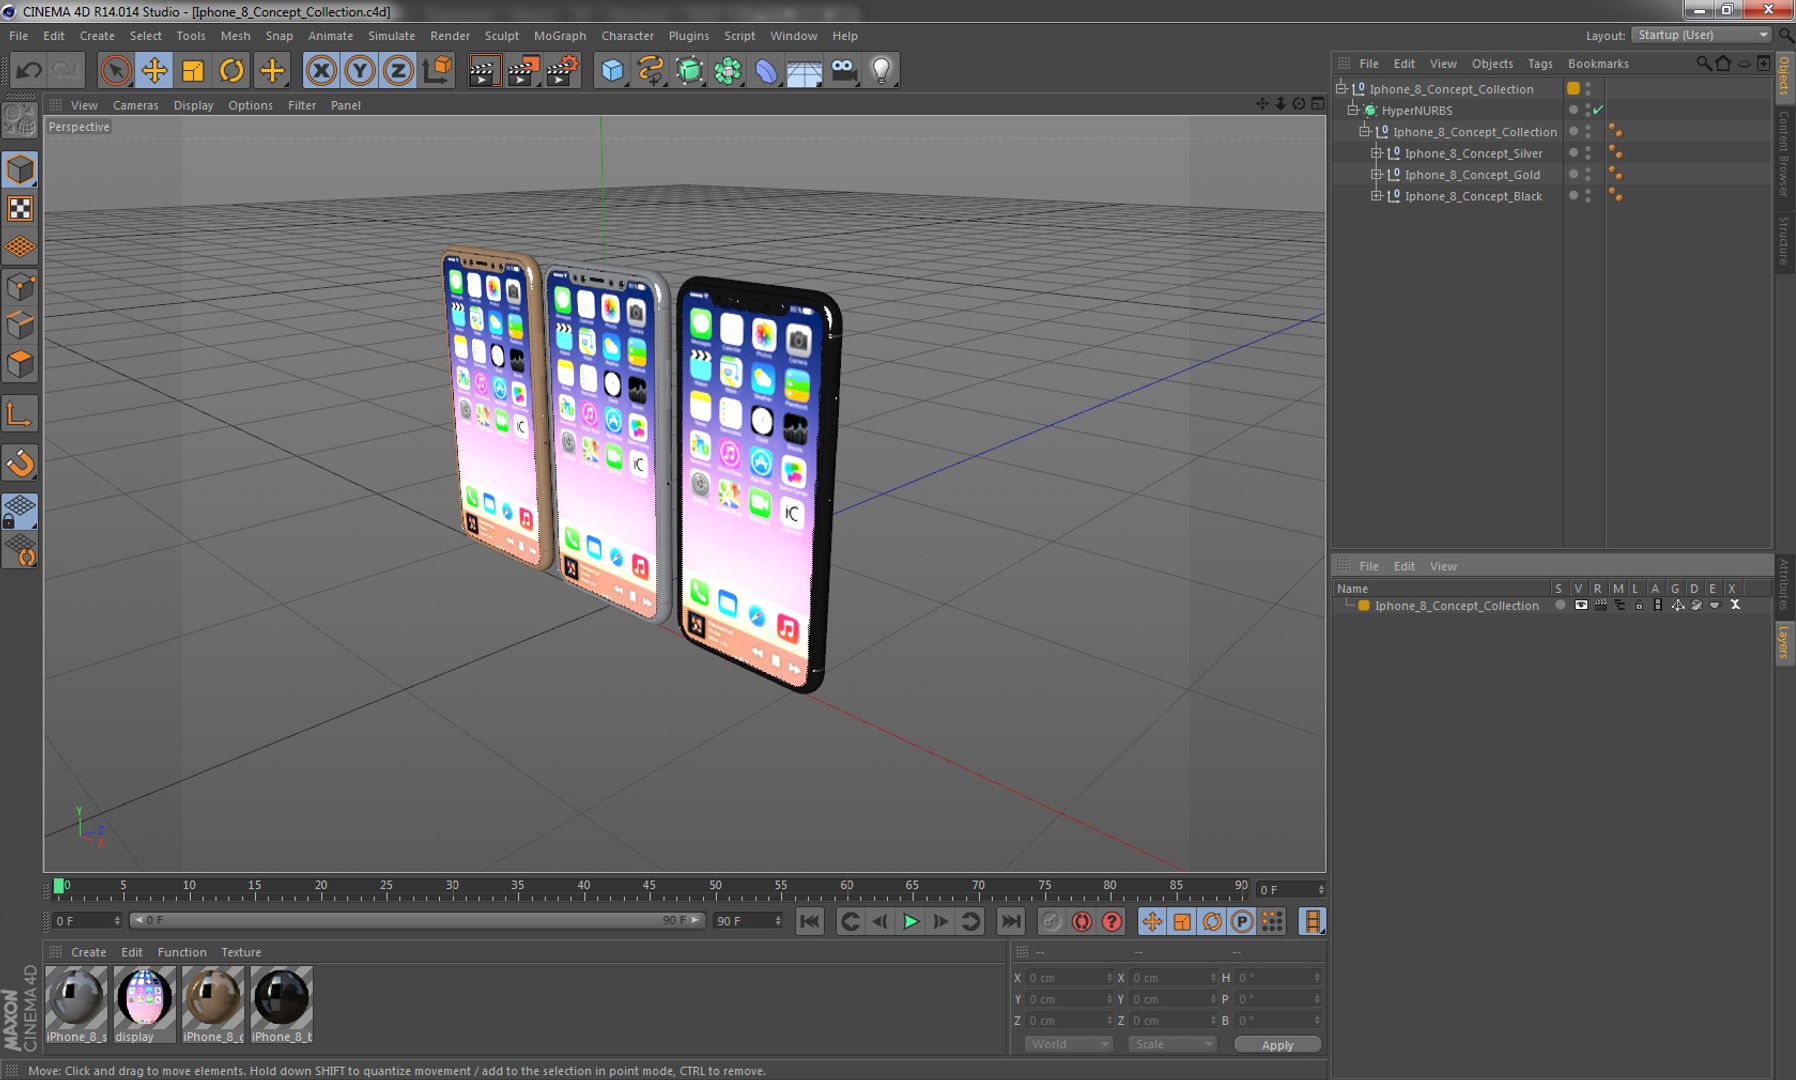Toggle visibility dots for Iphone_8_Concept_Gold
This screenshot has width=1796, height=1080.
click(1588, 174)
